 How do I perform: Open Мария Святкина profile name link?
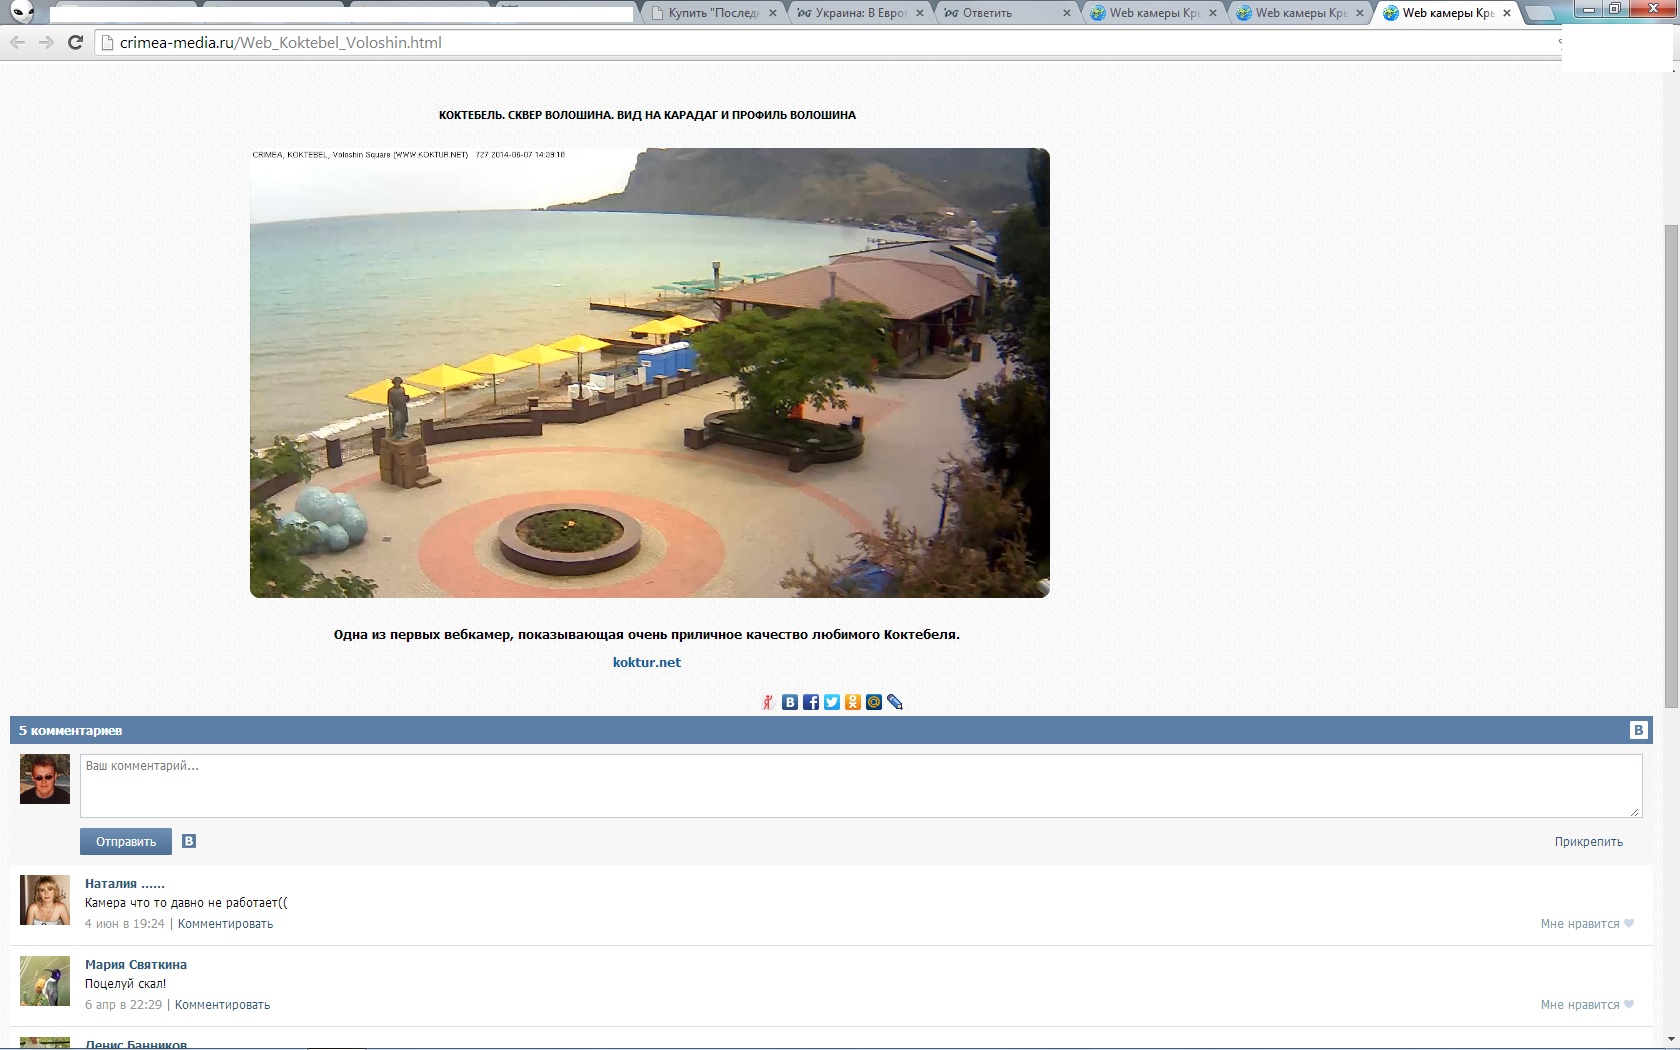[x=136, y=964]
